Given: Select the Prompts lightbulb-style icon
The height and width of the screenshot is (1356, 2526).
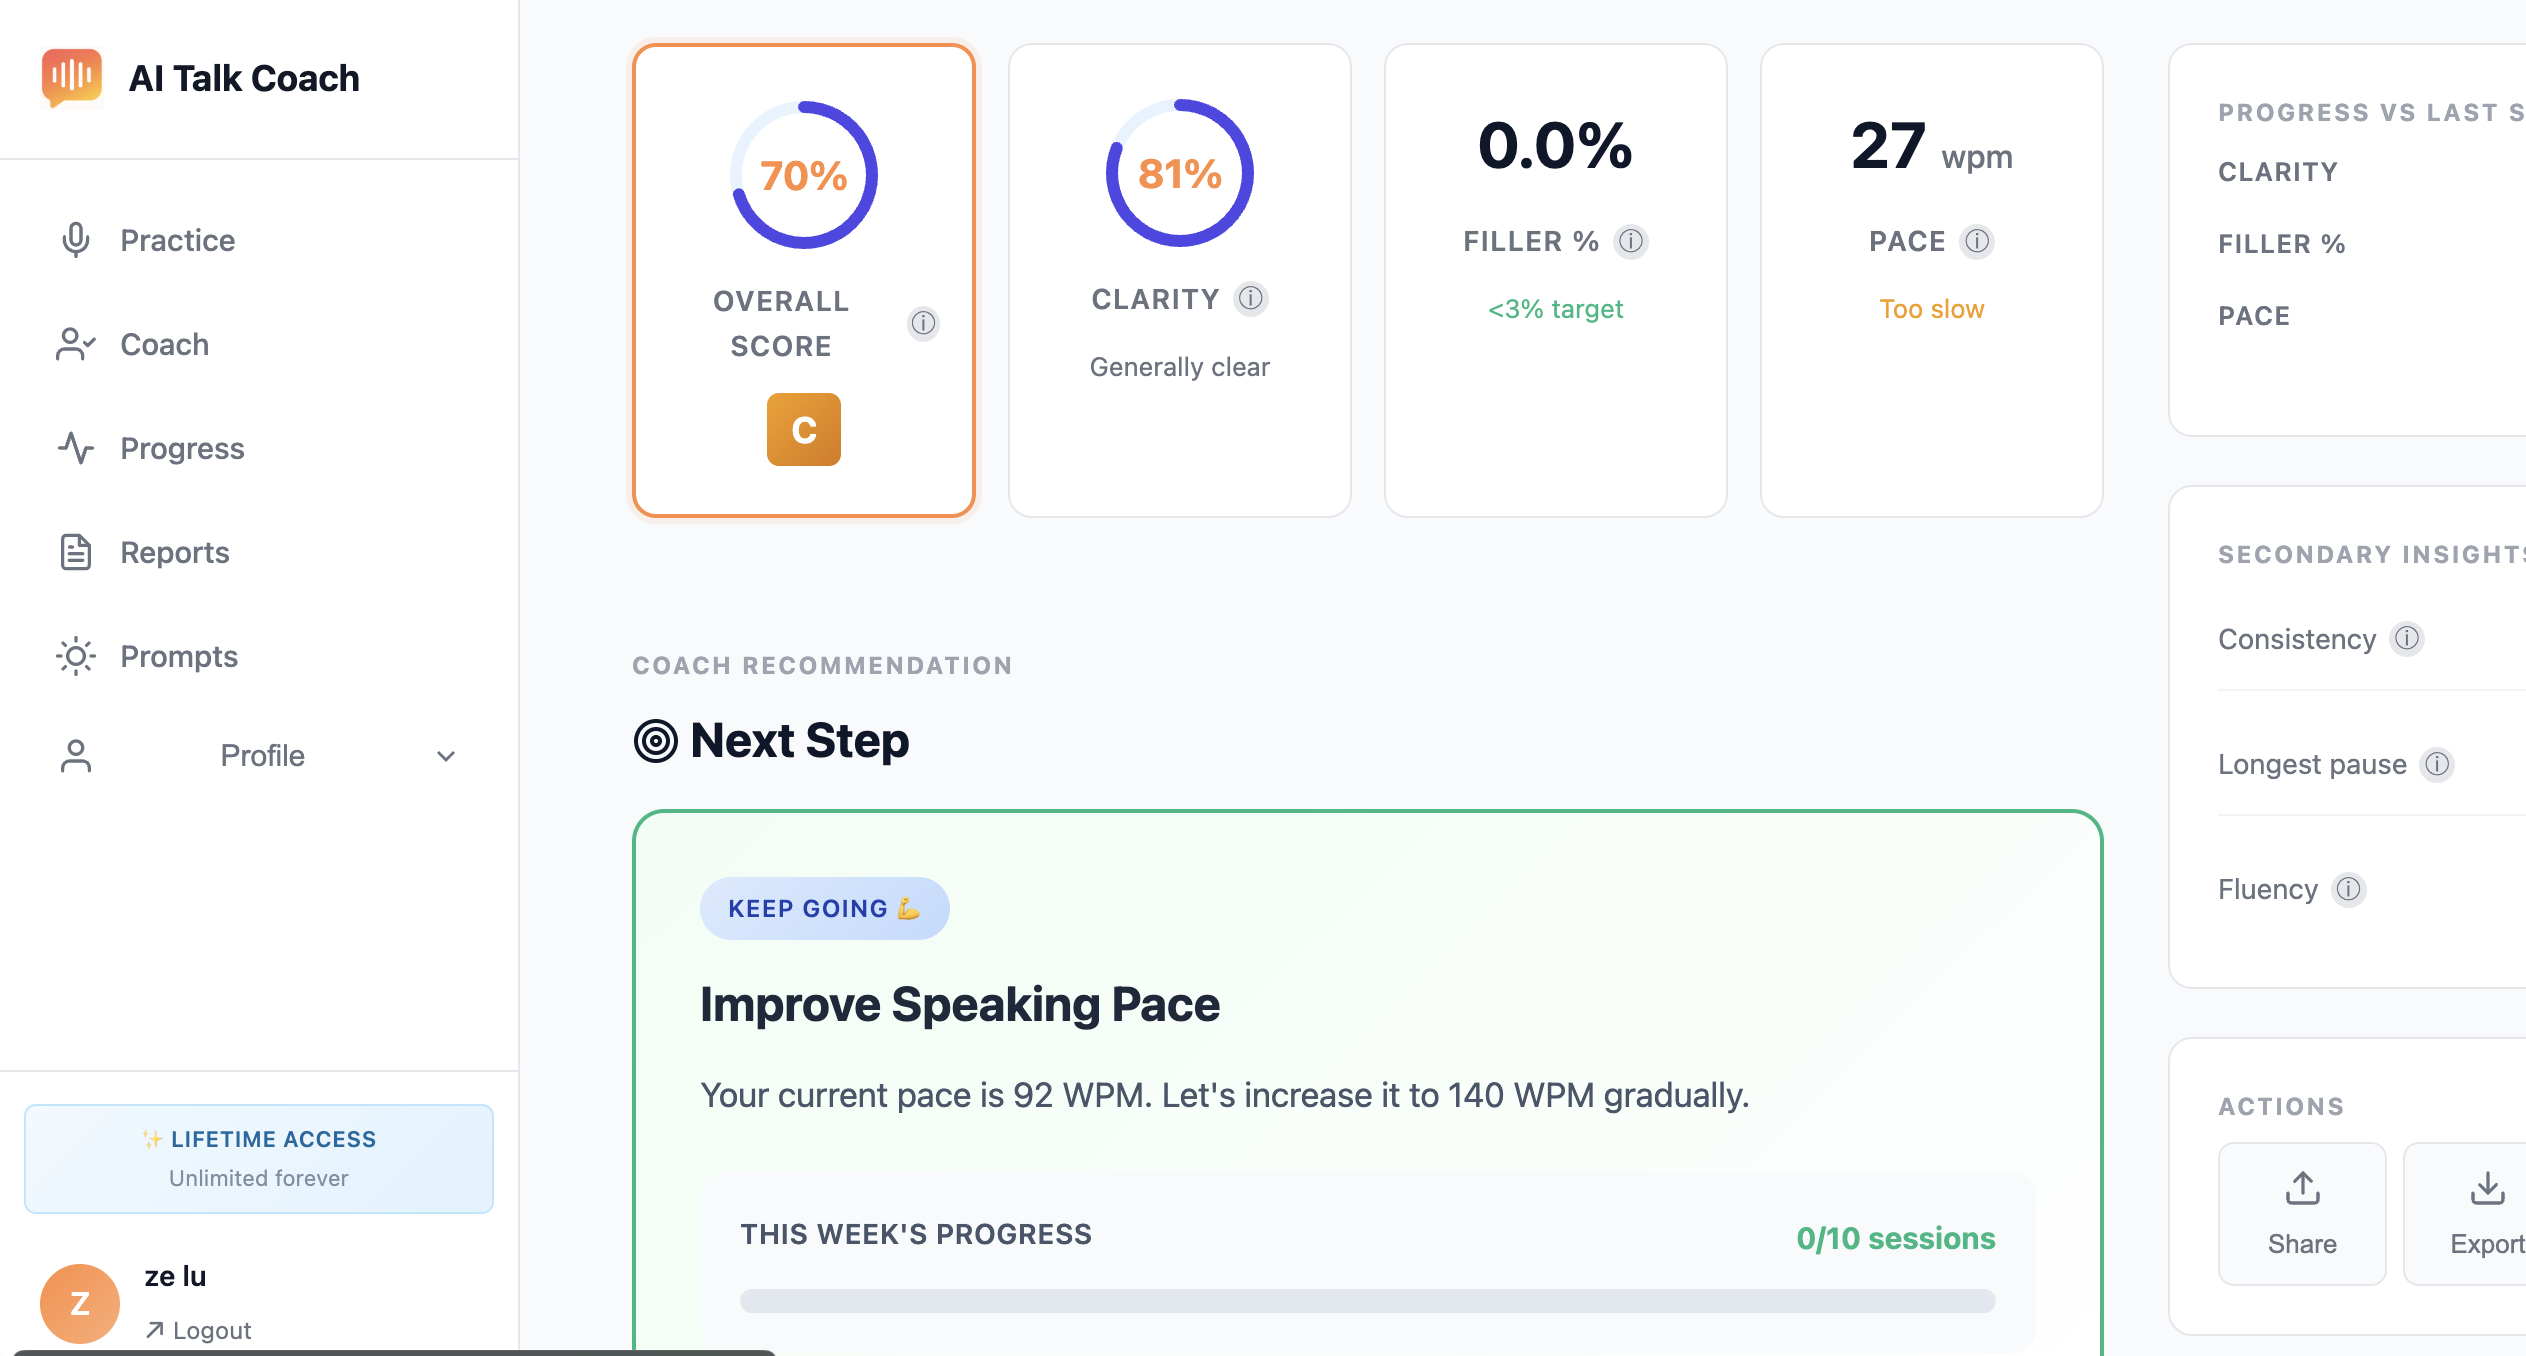Looking at the screenshot, I should point(75,656).
